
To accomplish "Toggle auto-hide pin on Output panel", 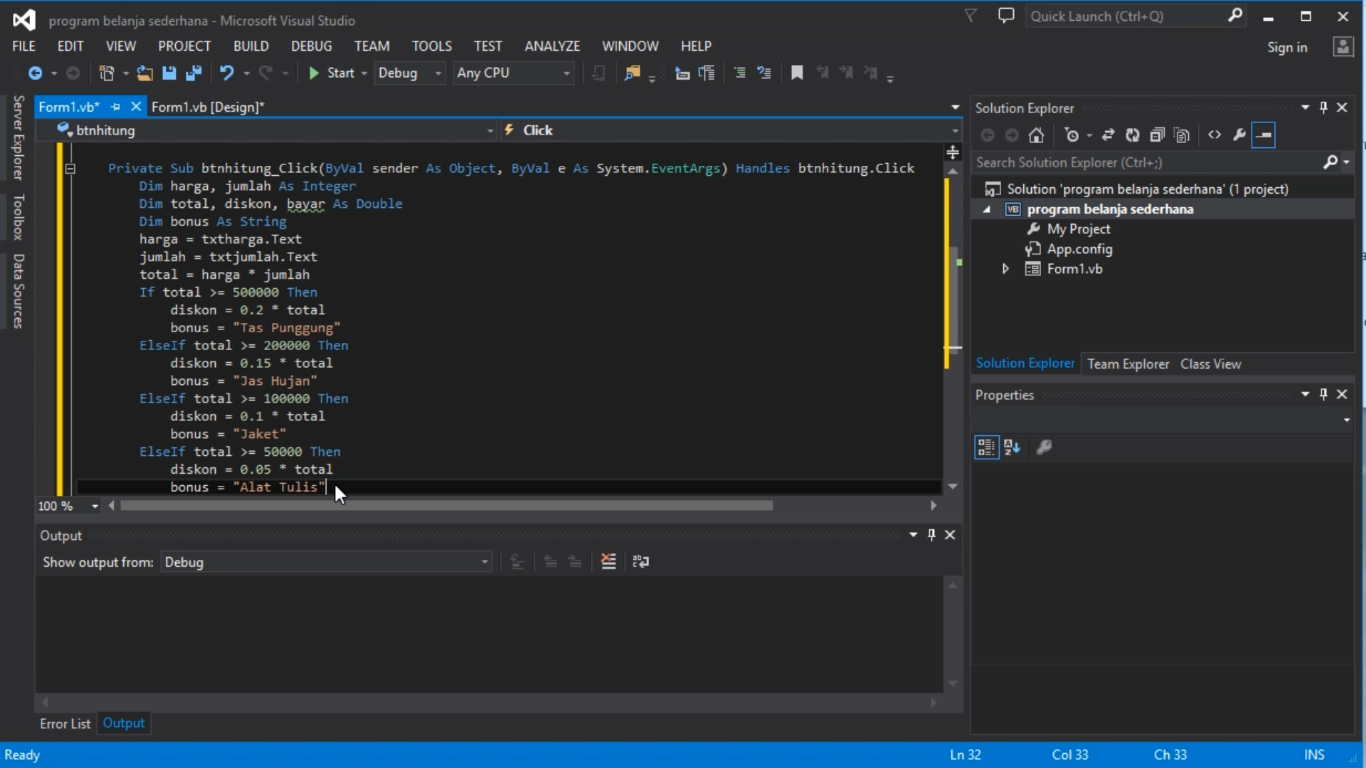I will point(931,535).
